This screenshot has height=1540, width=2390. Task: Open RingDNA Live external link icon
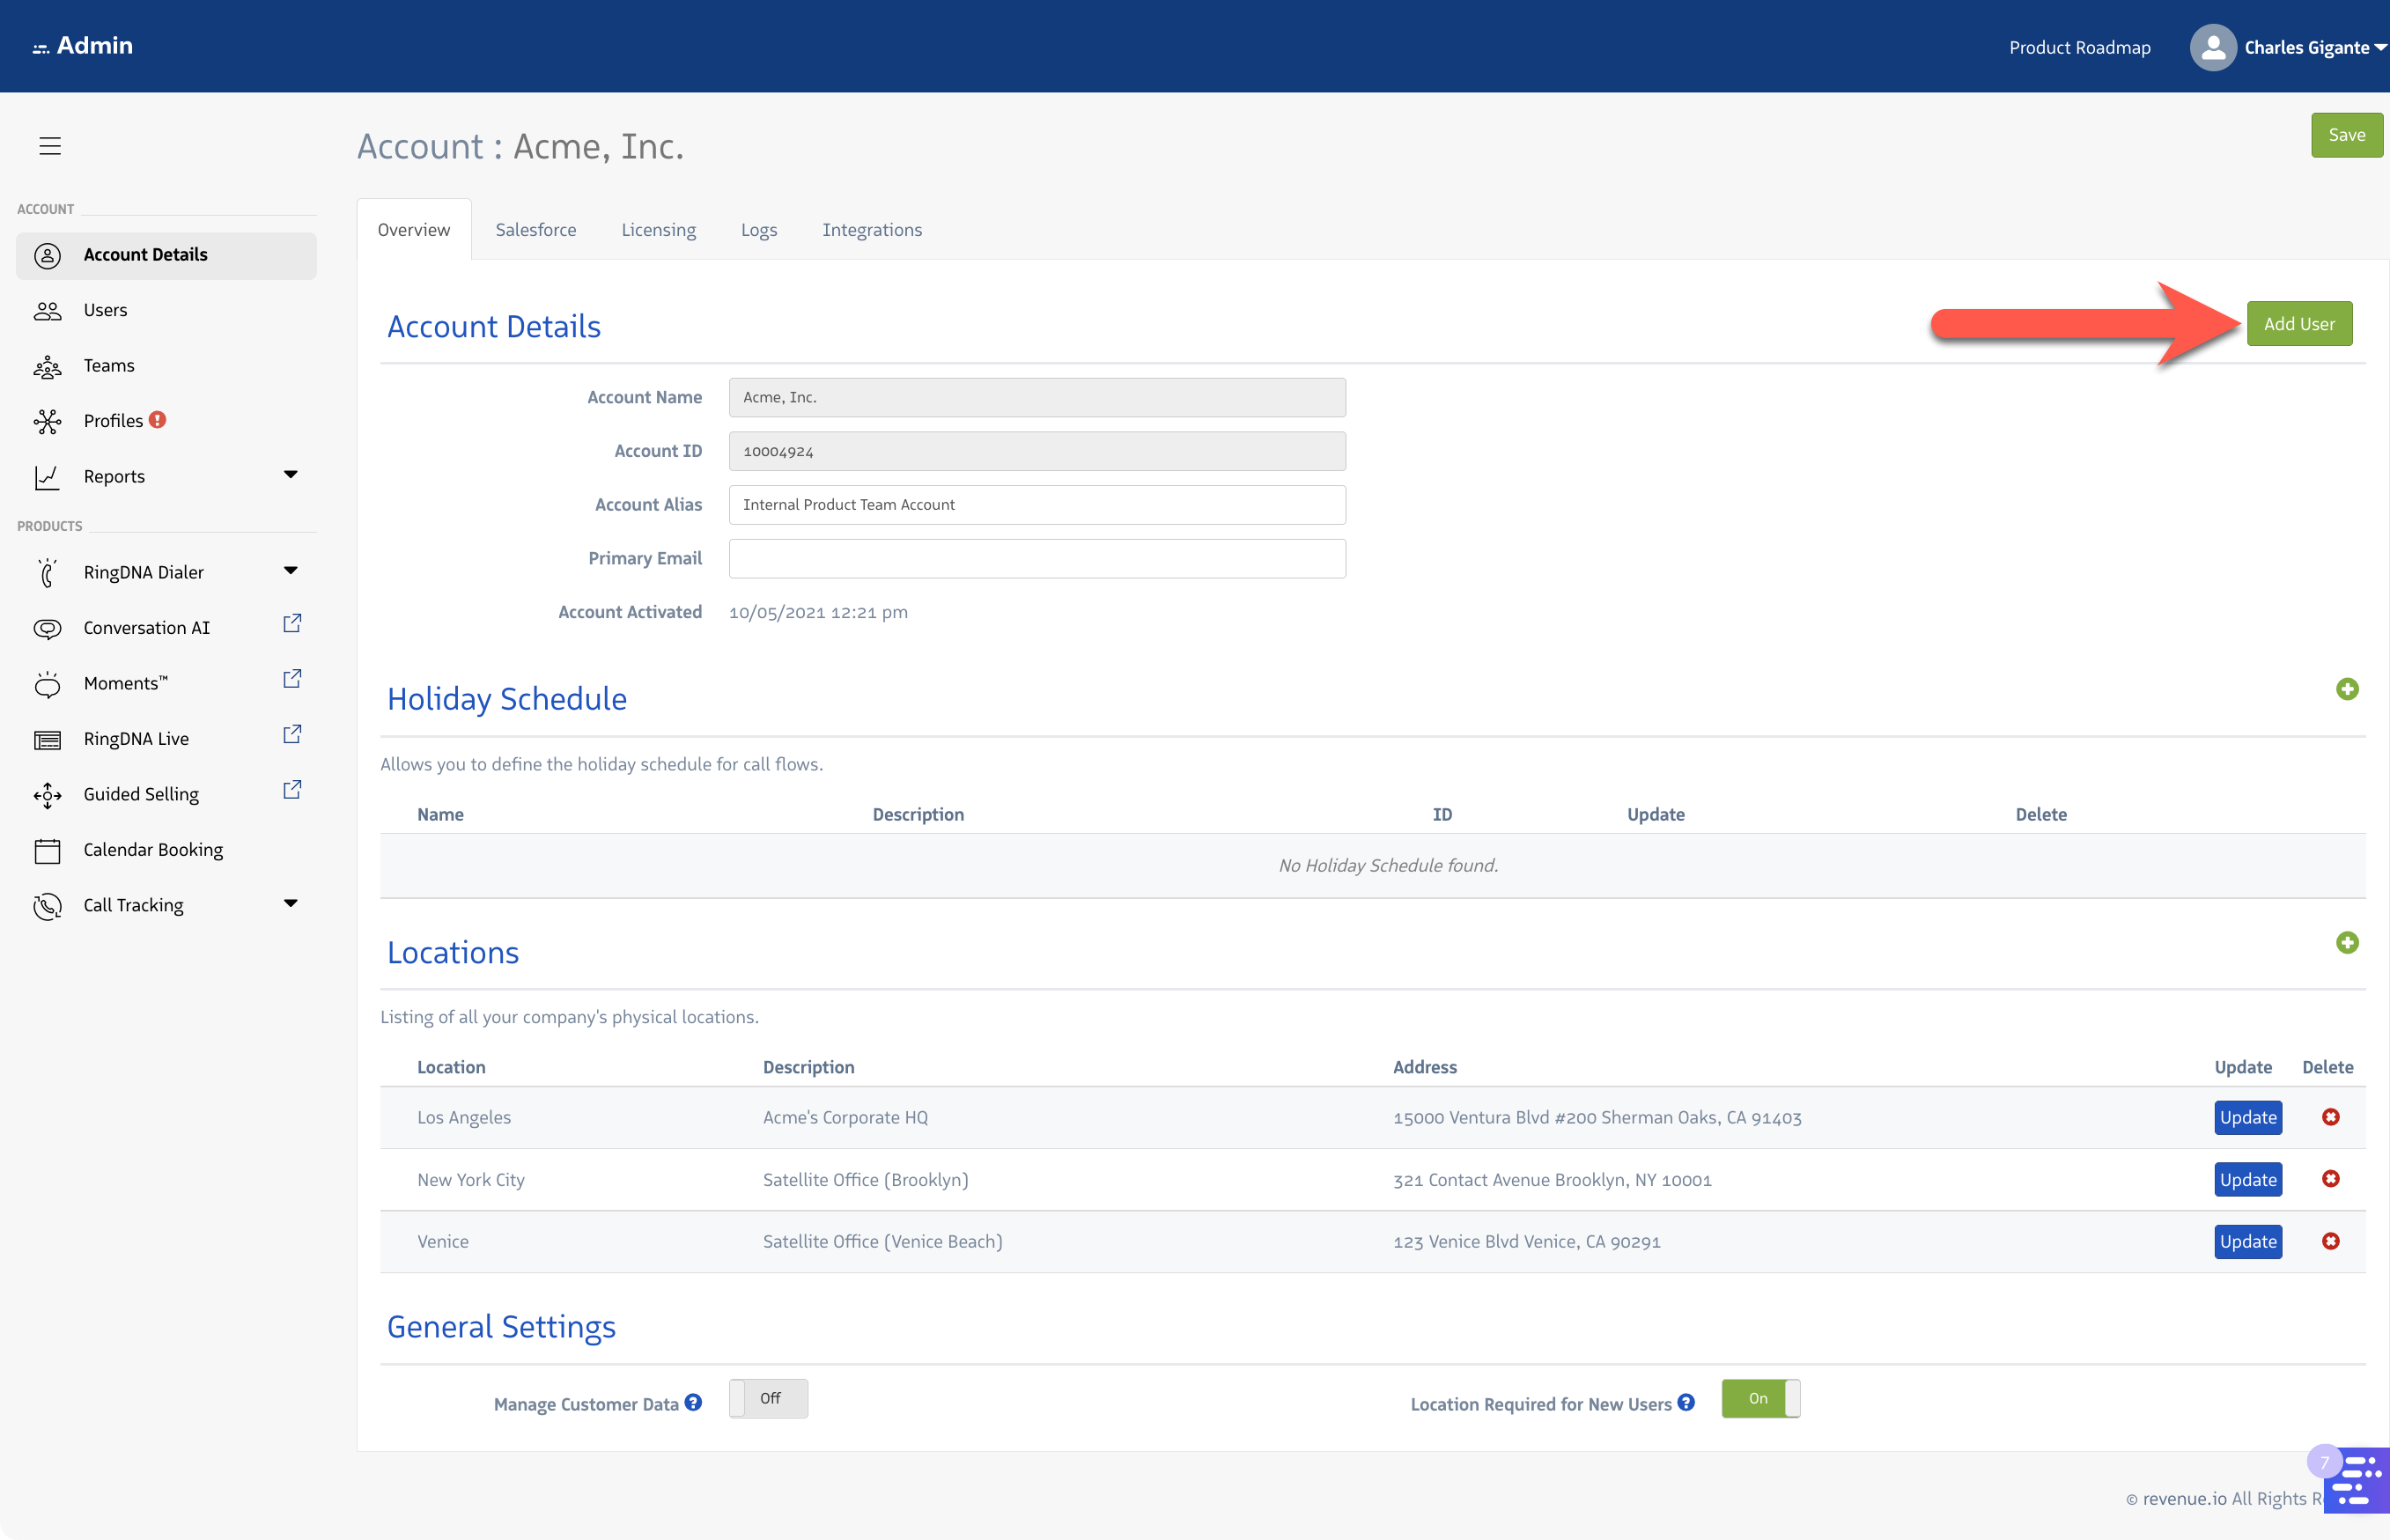(x=292, y=735)
